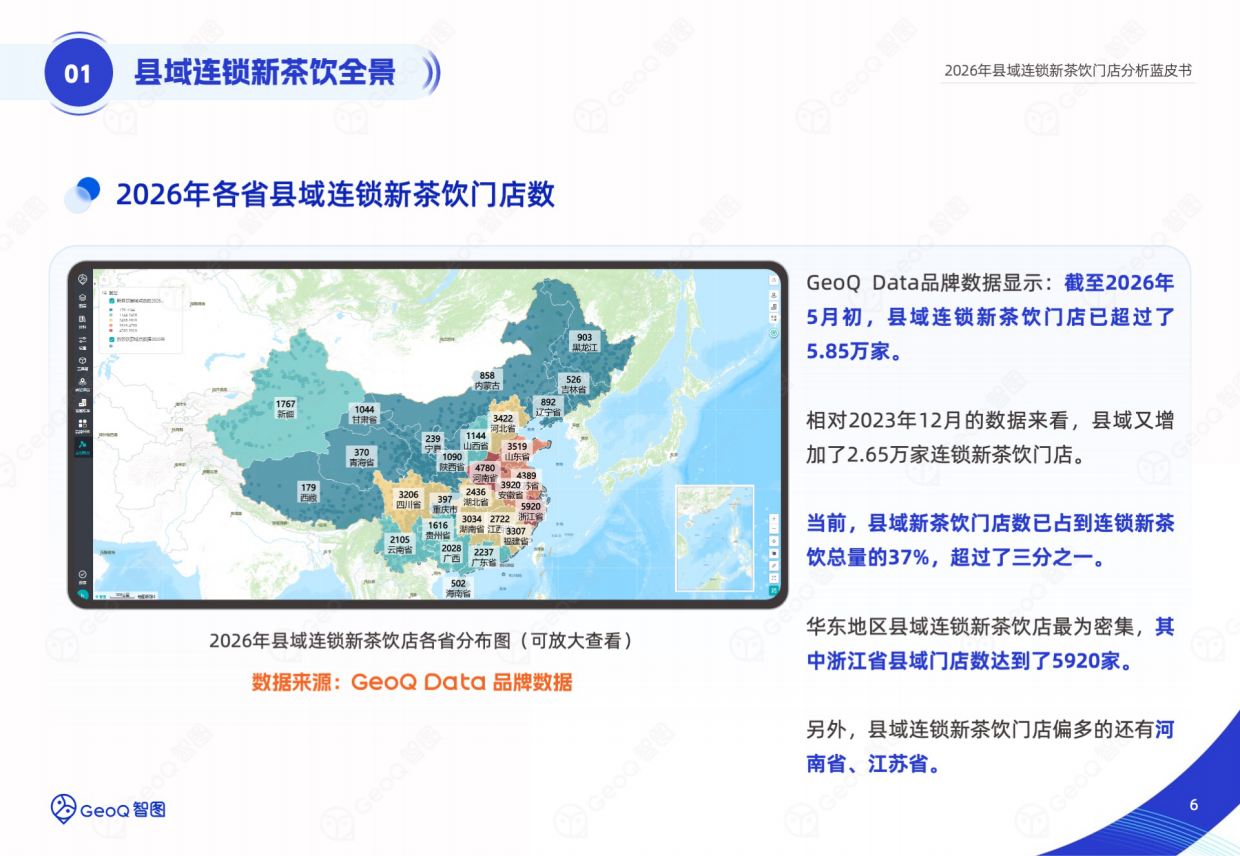Open the layers icon in map sidebar
Viewport: 1240px width, 856px height.
click(83, 299)
